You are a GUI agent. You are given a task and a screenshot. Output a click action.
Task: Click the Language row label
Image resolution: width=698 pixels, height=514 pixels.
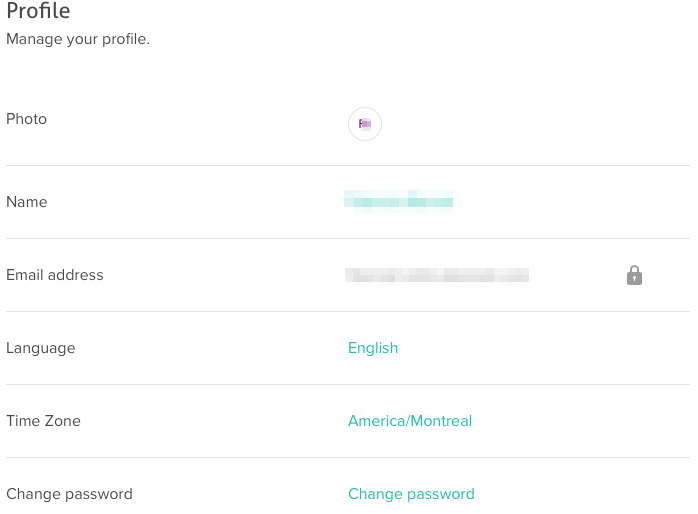(x=41, y=348)
